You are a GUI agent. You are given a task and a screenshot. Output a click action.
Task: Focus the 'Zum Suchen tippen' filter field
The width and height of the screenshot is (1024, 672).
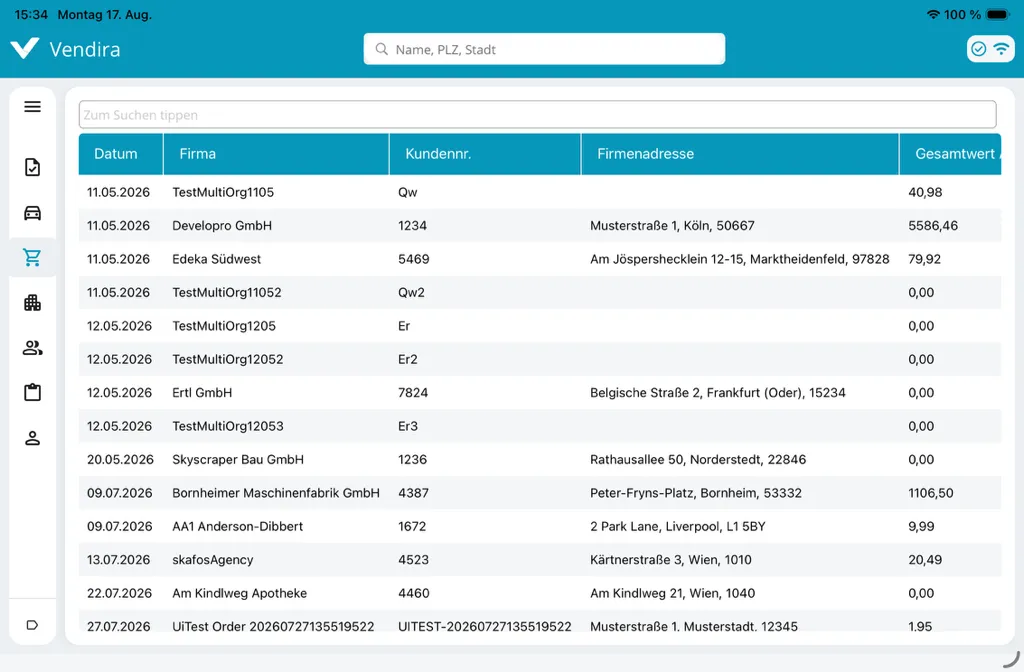click(x=537, y=115)
